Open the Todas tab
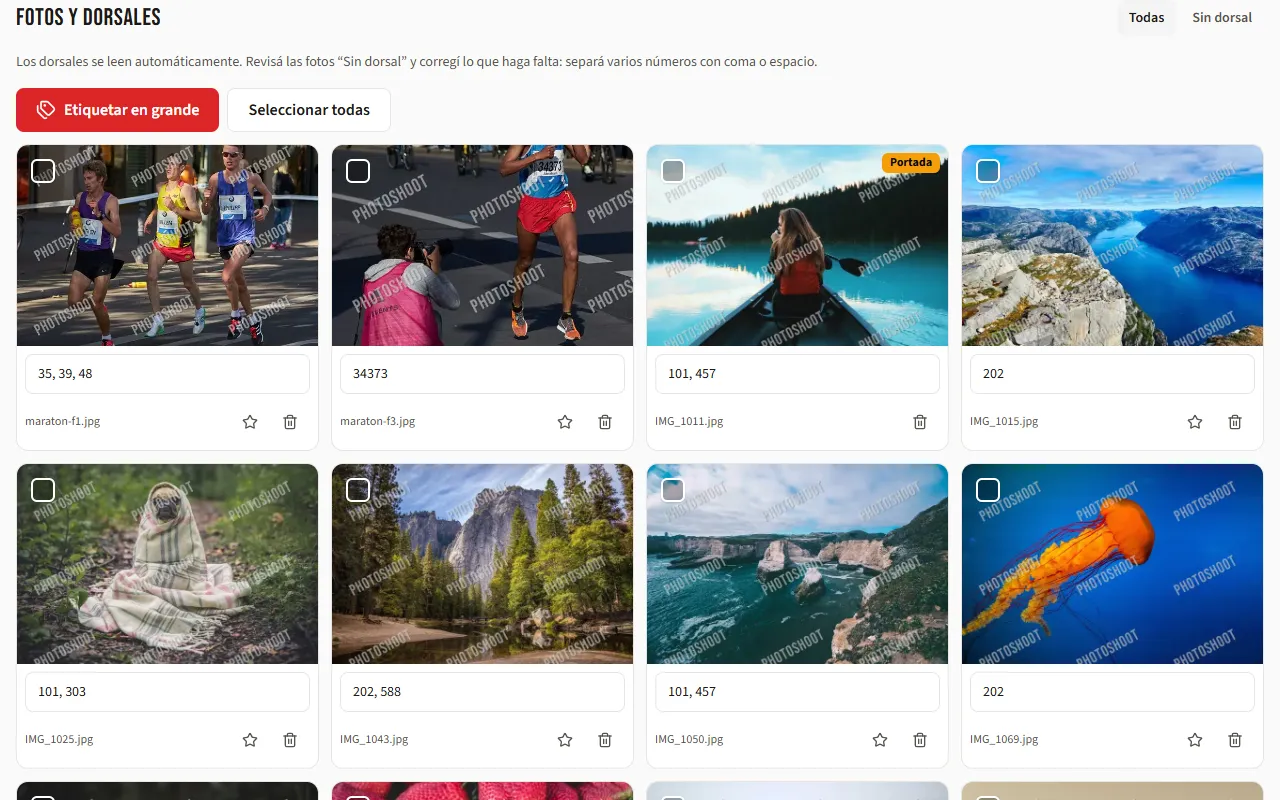This screenshot has width=1280, height=800. click(1147, 17)
